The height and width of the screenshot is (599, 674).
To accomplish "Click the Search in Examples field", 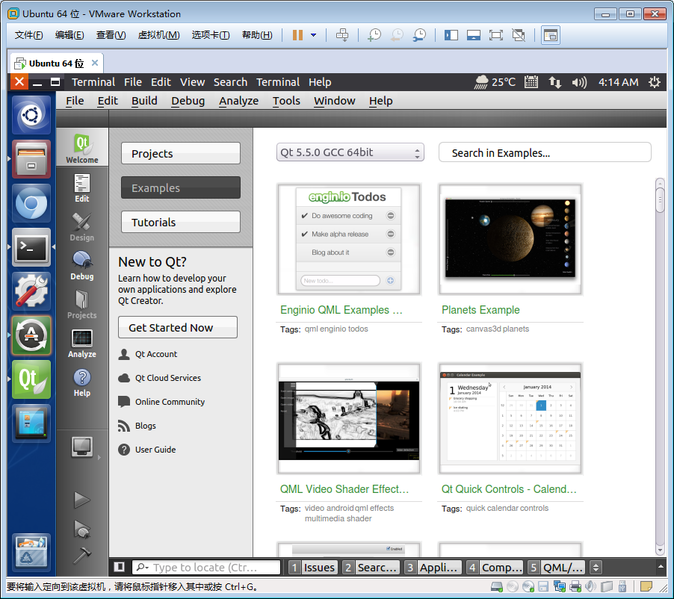I will pos(544,152).
